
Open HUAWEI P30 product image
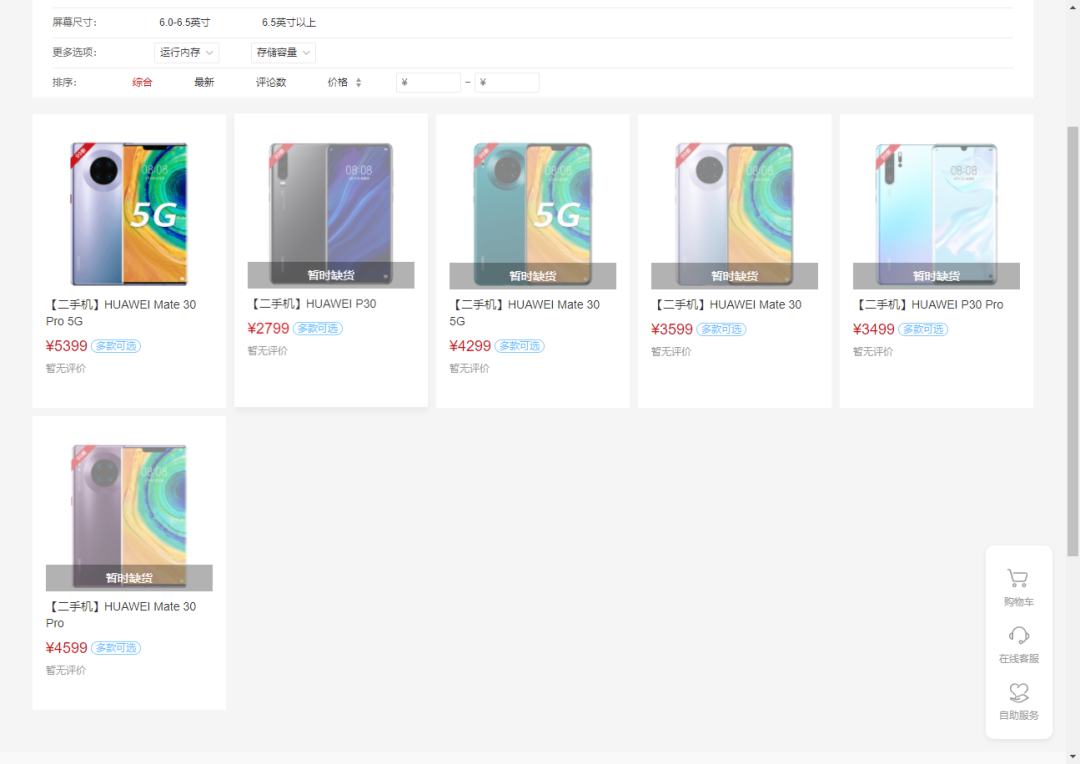pyautogui.click(x=331, y=214)
